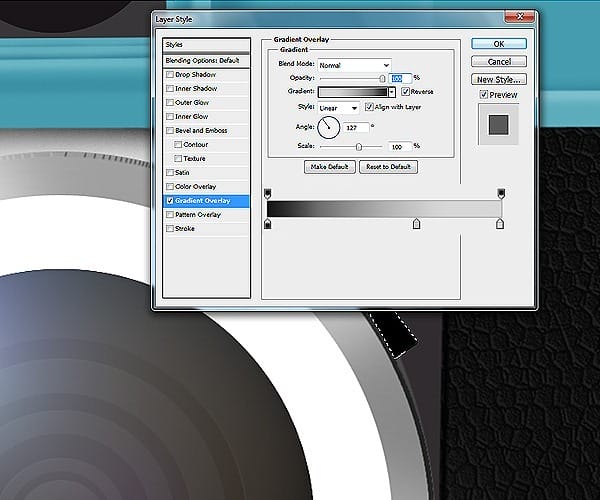600x500 pixels.
Task: Select Blending Options: Default entry
Action: point(206,61)
